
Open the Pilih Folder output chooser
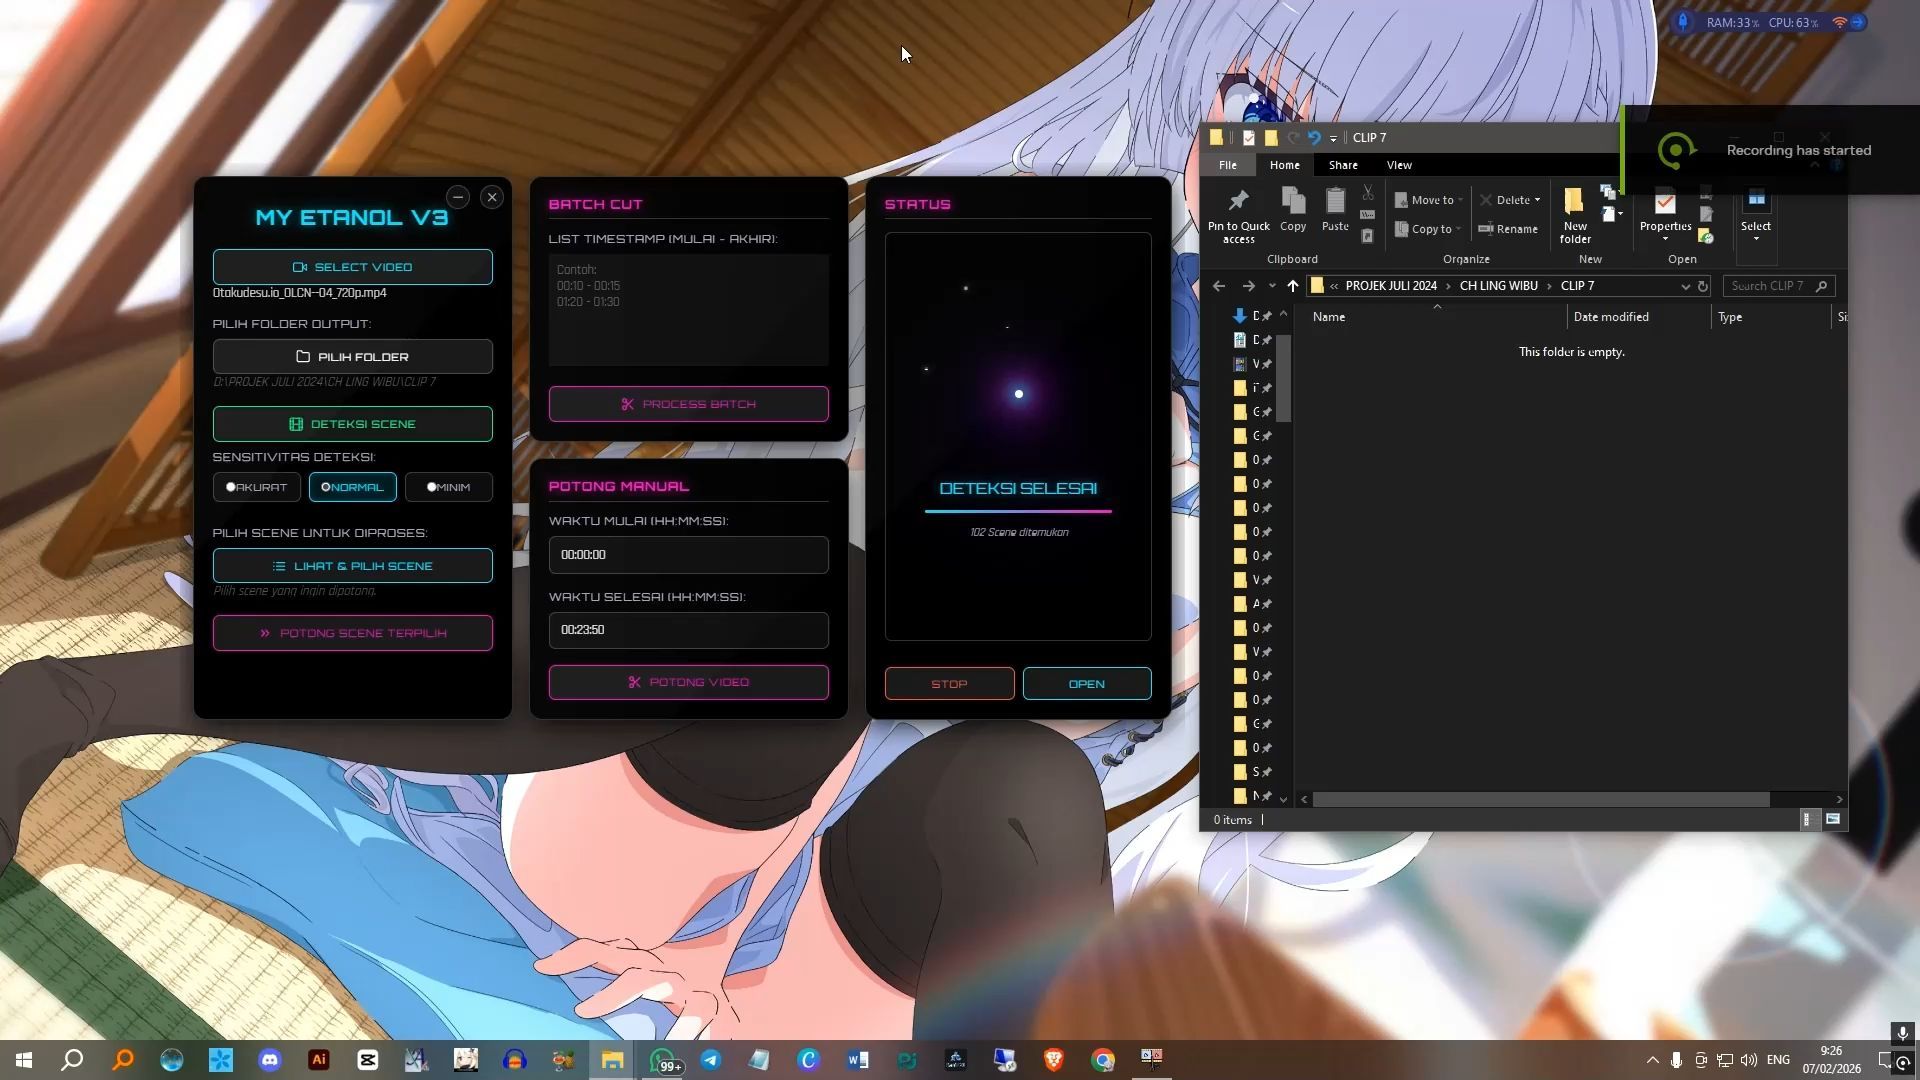point(352,357)
